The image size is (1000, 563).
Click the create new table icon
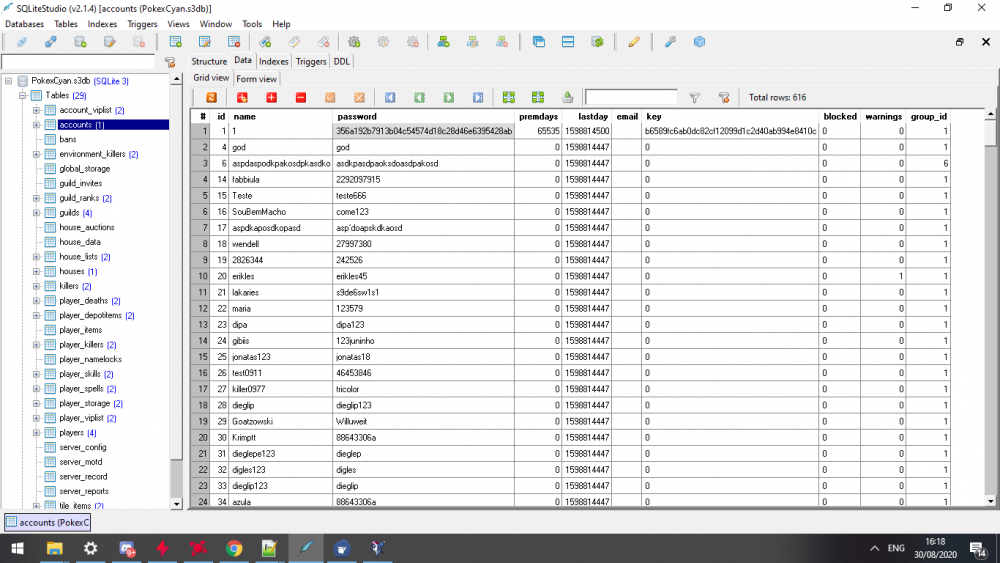(x=175, y=42)
